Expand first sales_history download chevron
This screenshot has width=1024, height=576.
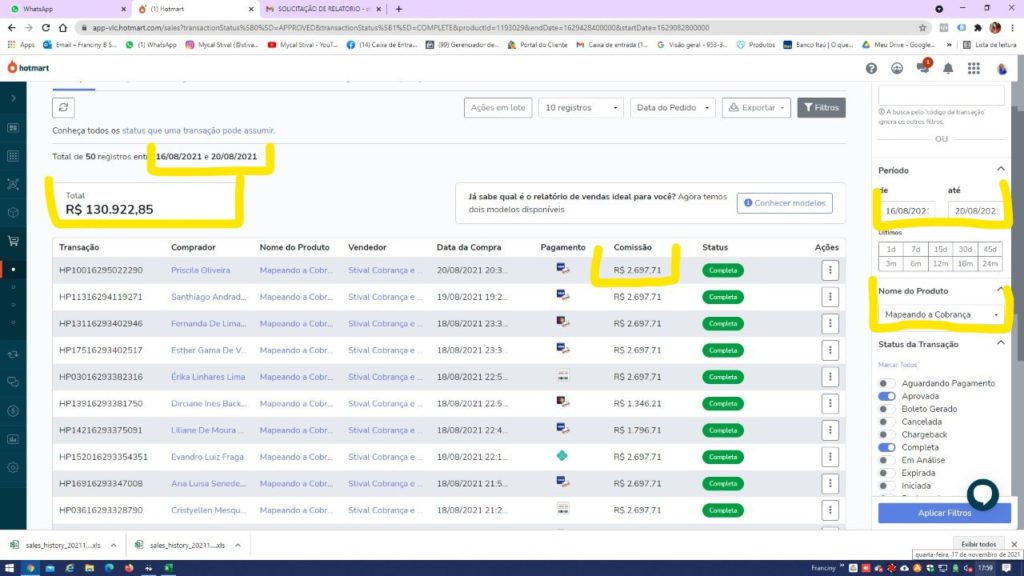113,545
